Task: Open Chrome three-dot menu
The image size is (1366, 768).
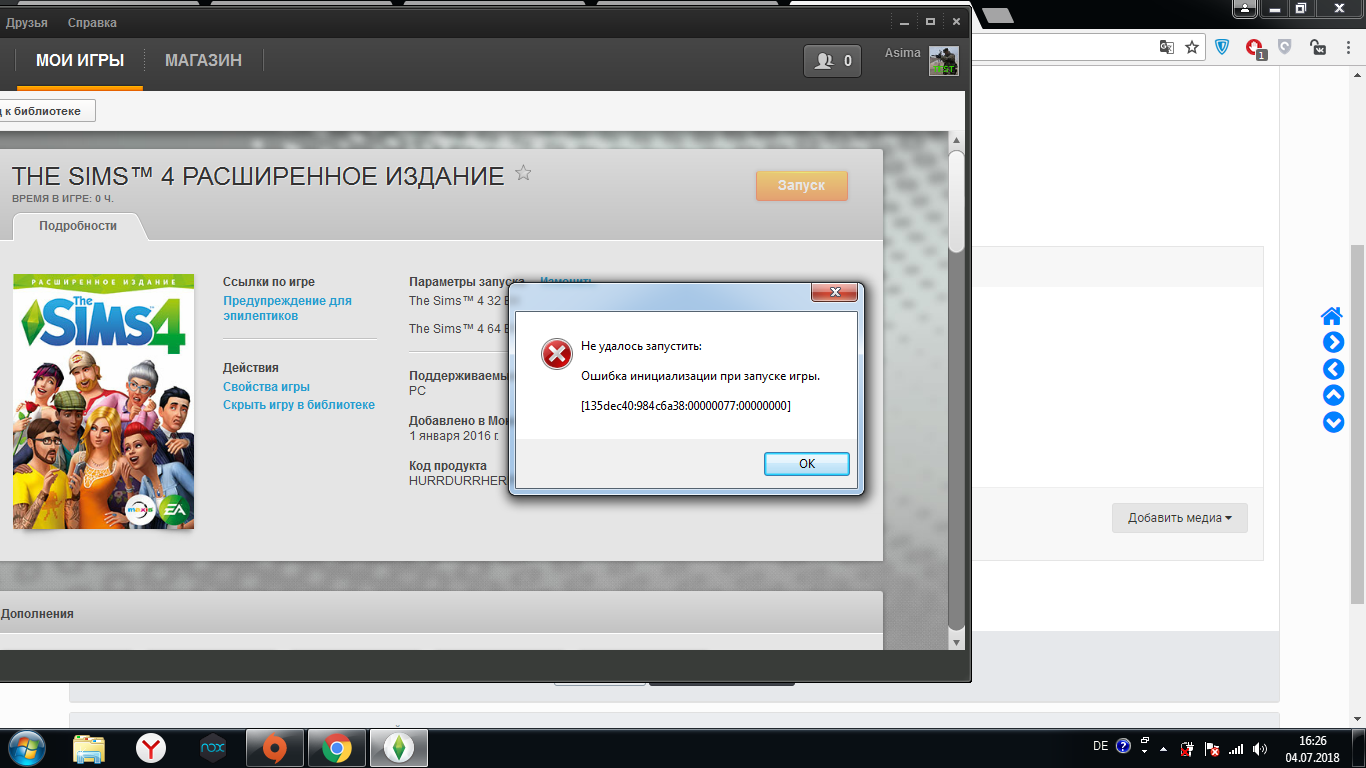Action: click(1348, 47)
